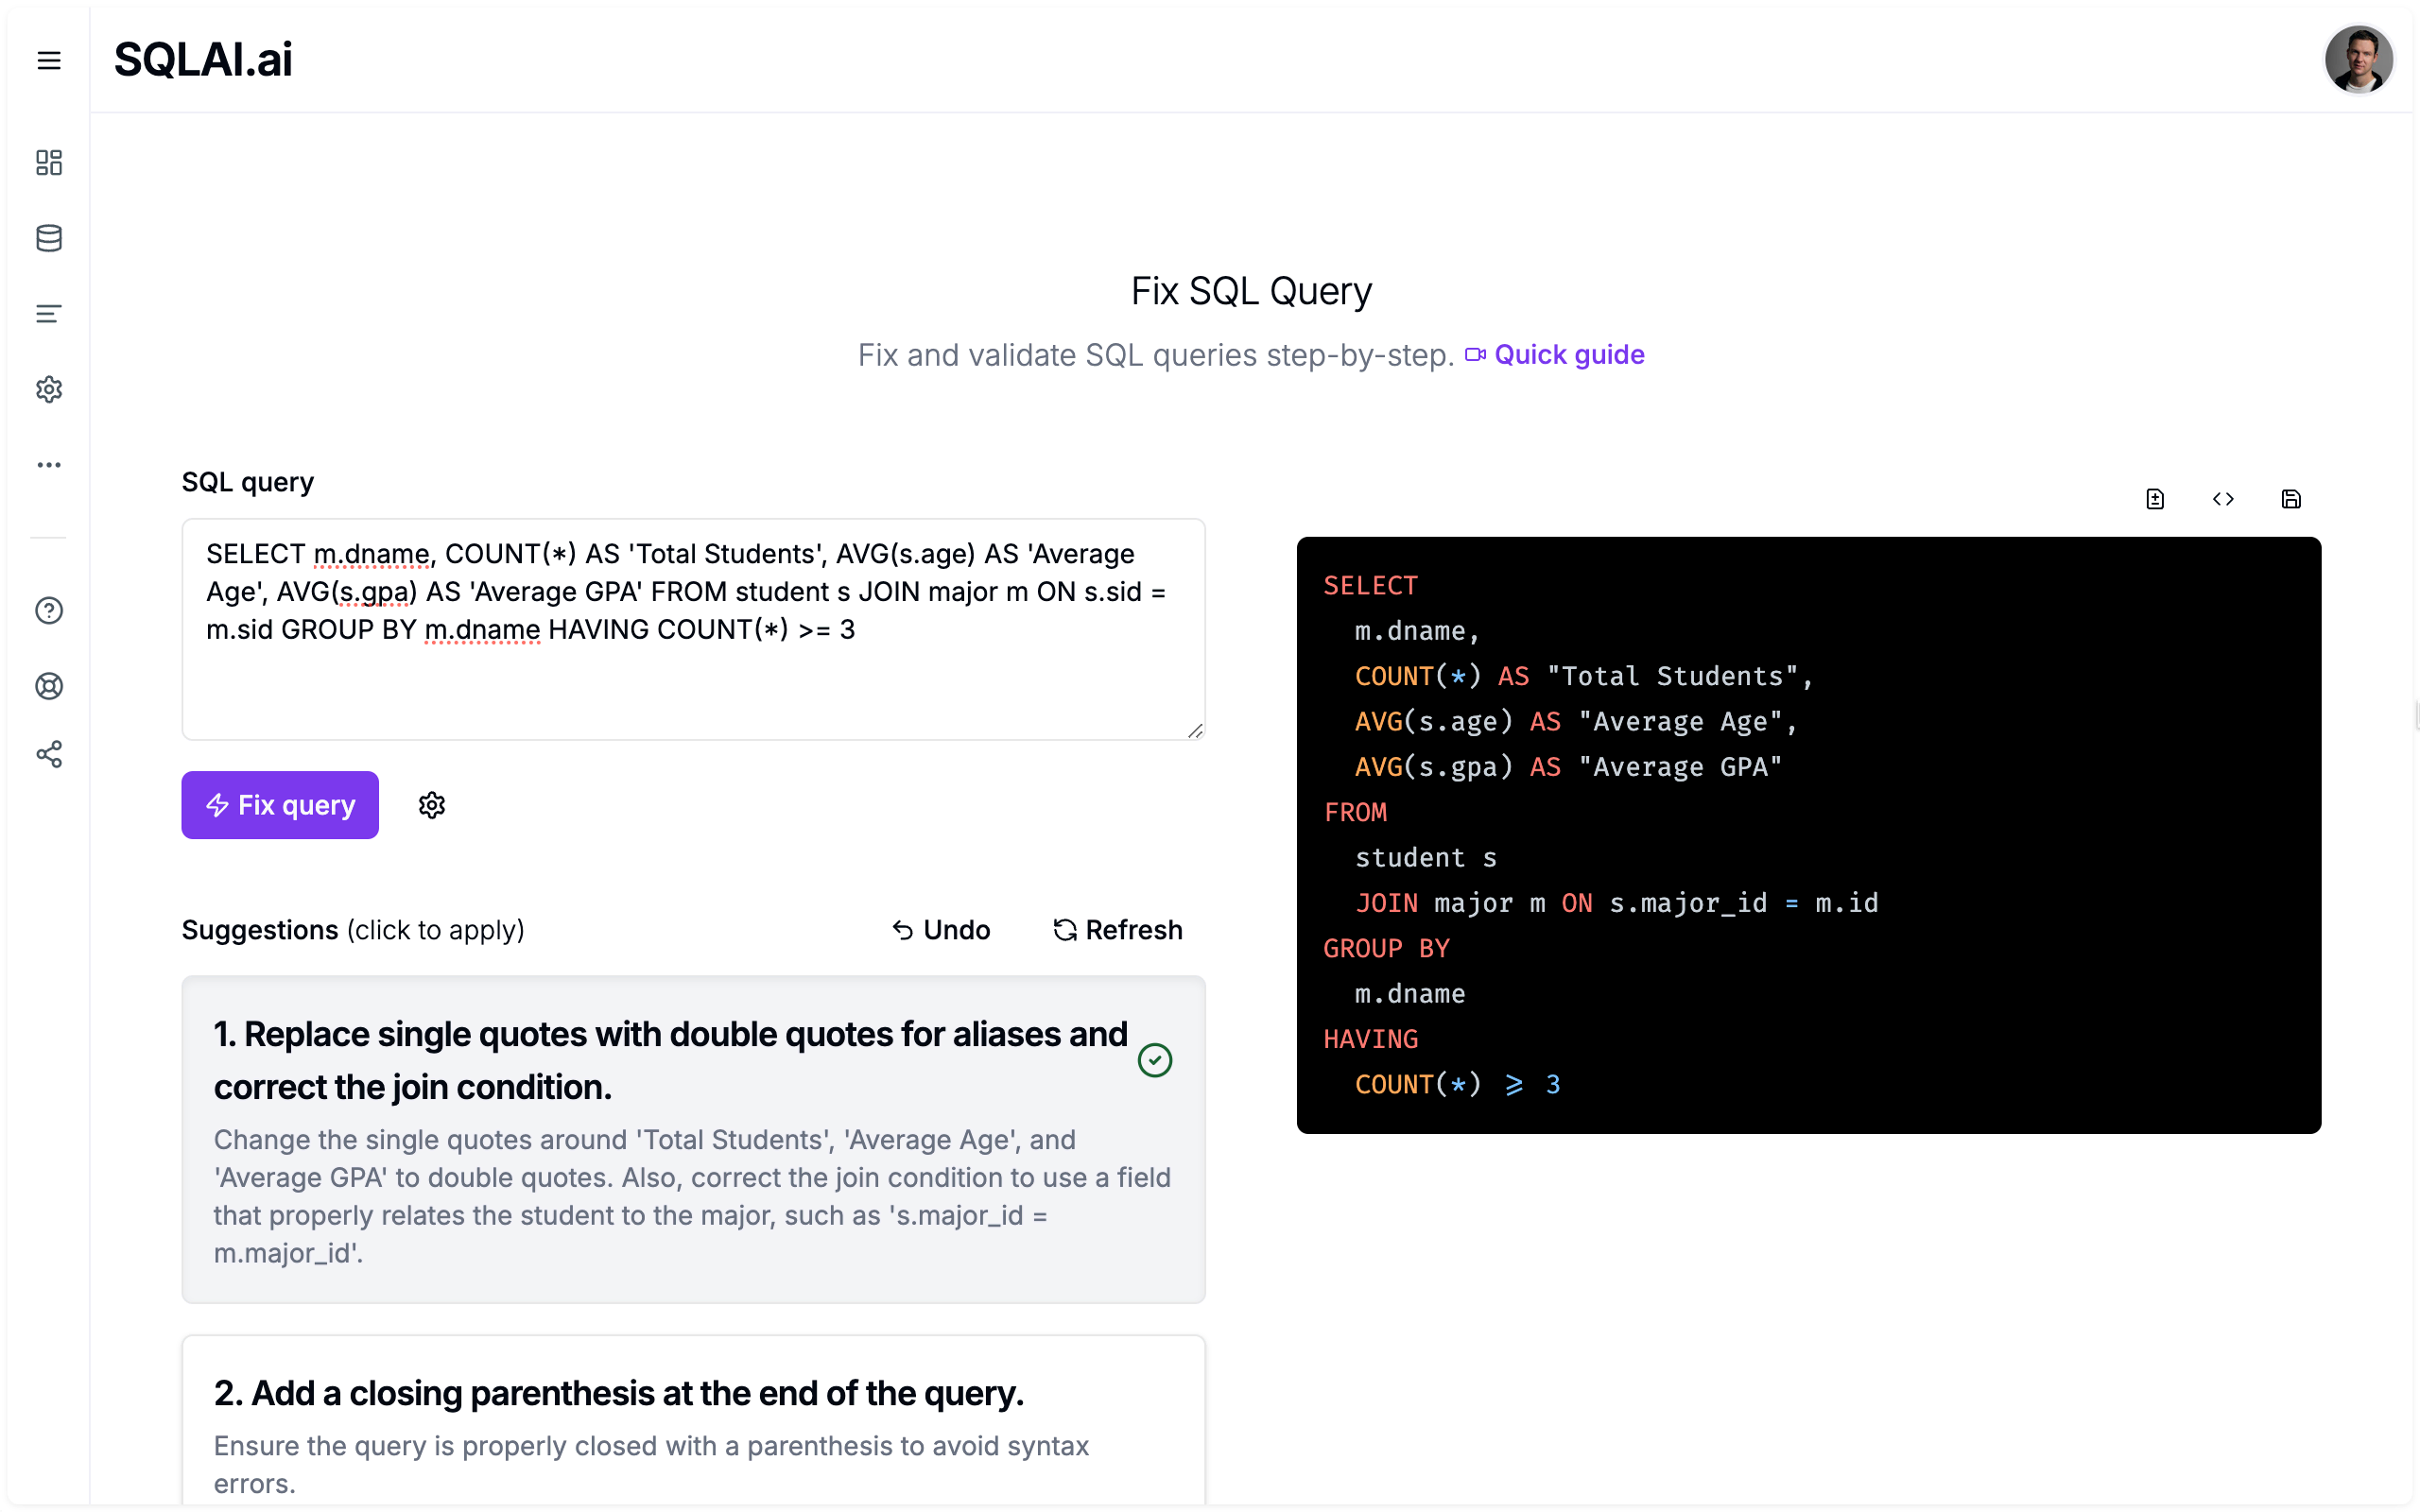The image size is (2420, 1512).
Task: Select the SQL query input field
Action: pyautogui.click(x=692, y=628)
